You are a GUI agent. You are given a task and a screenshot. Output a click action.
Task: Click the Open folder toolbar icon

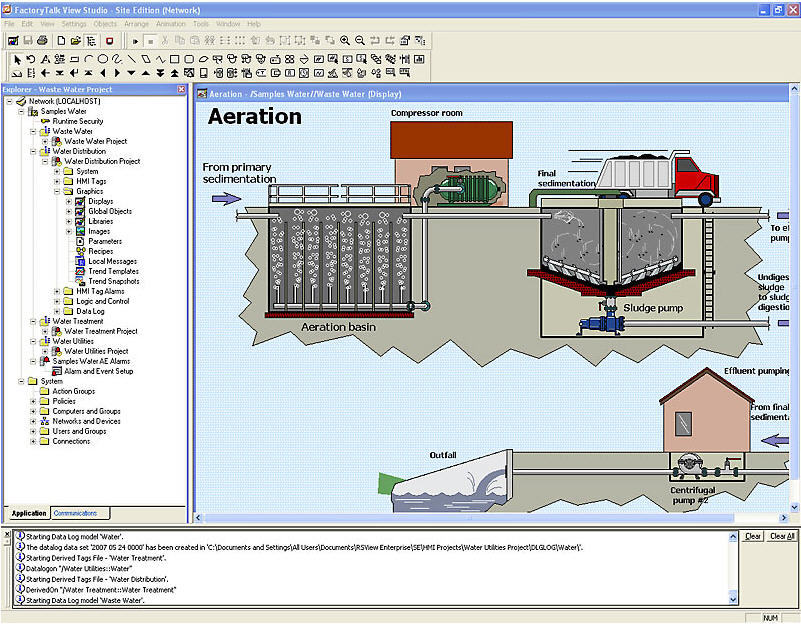[75, 41]
